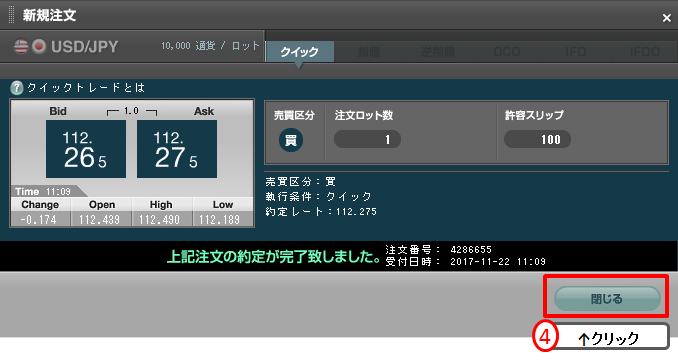Viewport: 678px width, 364px height.
Task: Click the 執行条件：クイック text
Action: 319,196
